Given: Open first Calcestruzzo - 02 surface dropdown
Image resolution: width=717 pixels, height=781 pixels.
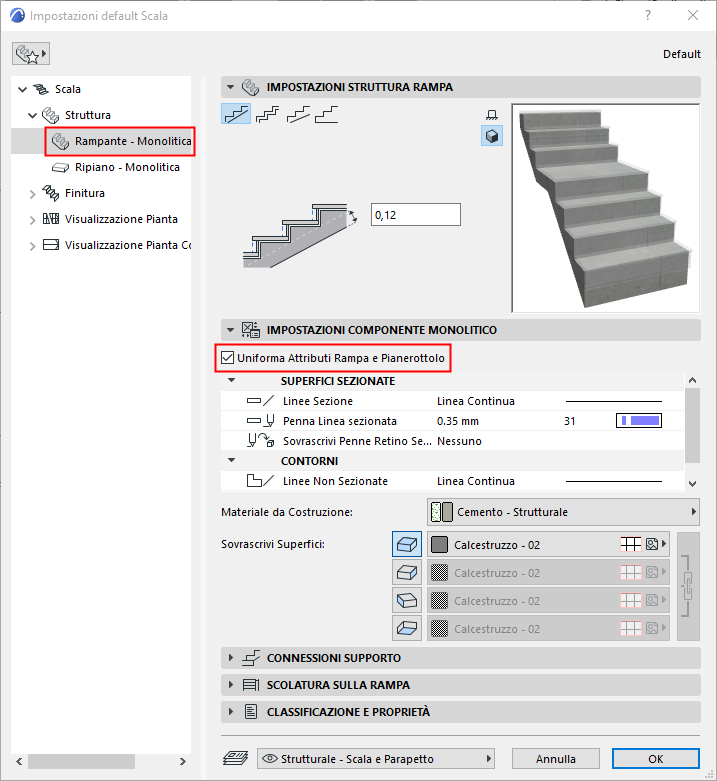Looking at the screenshot, I should (x=548, y=544).
